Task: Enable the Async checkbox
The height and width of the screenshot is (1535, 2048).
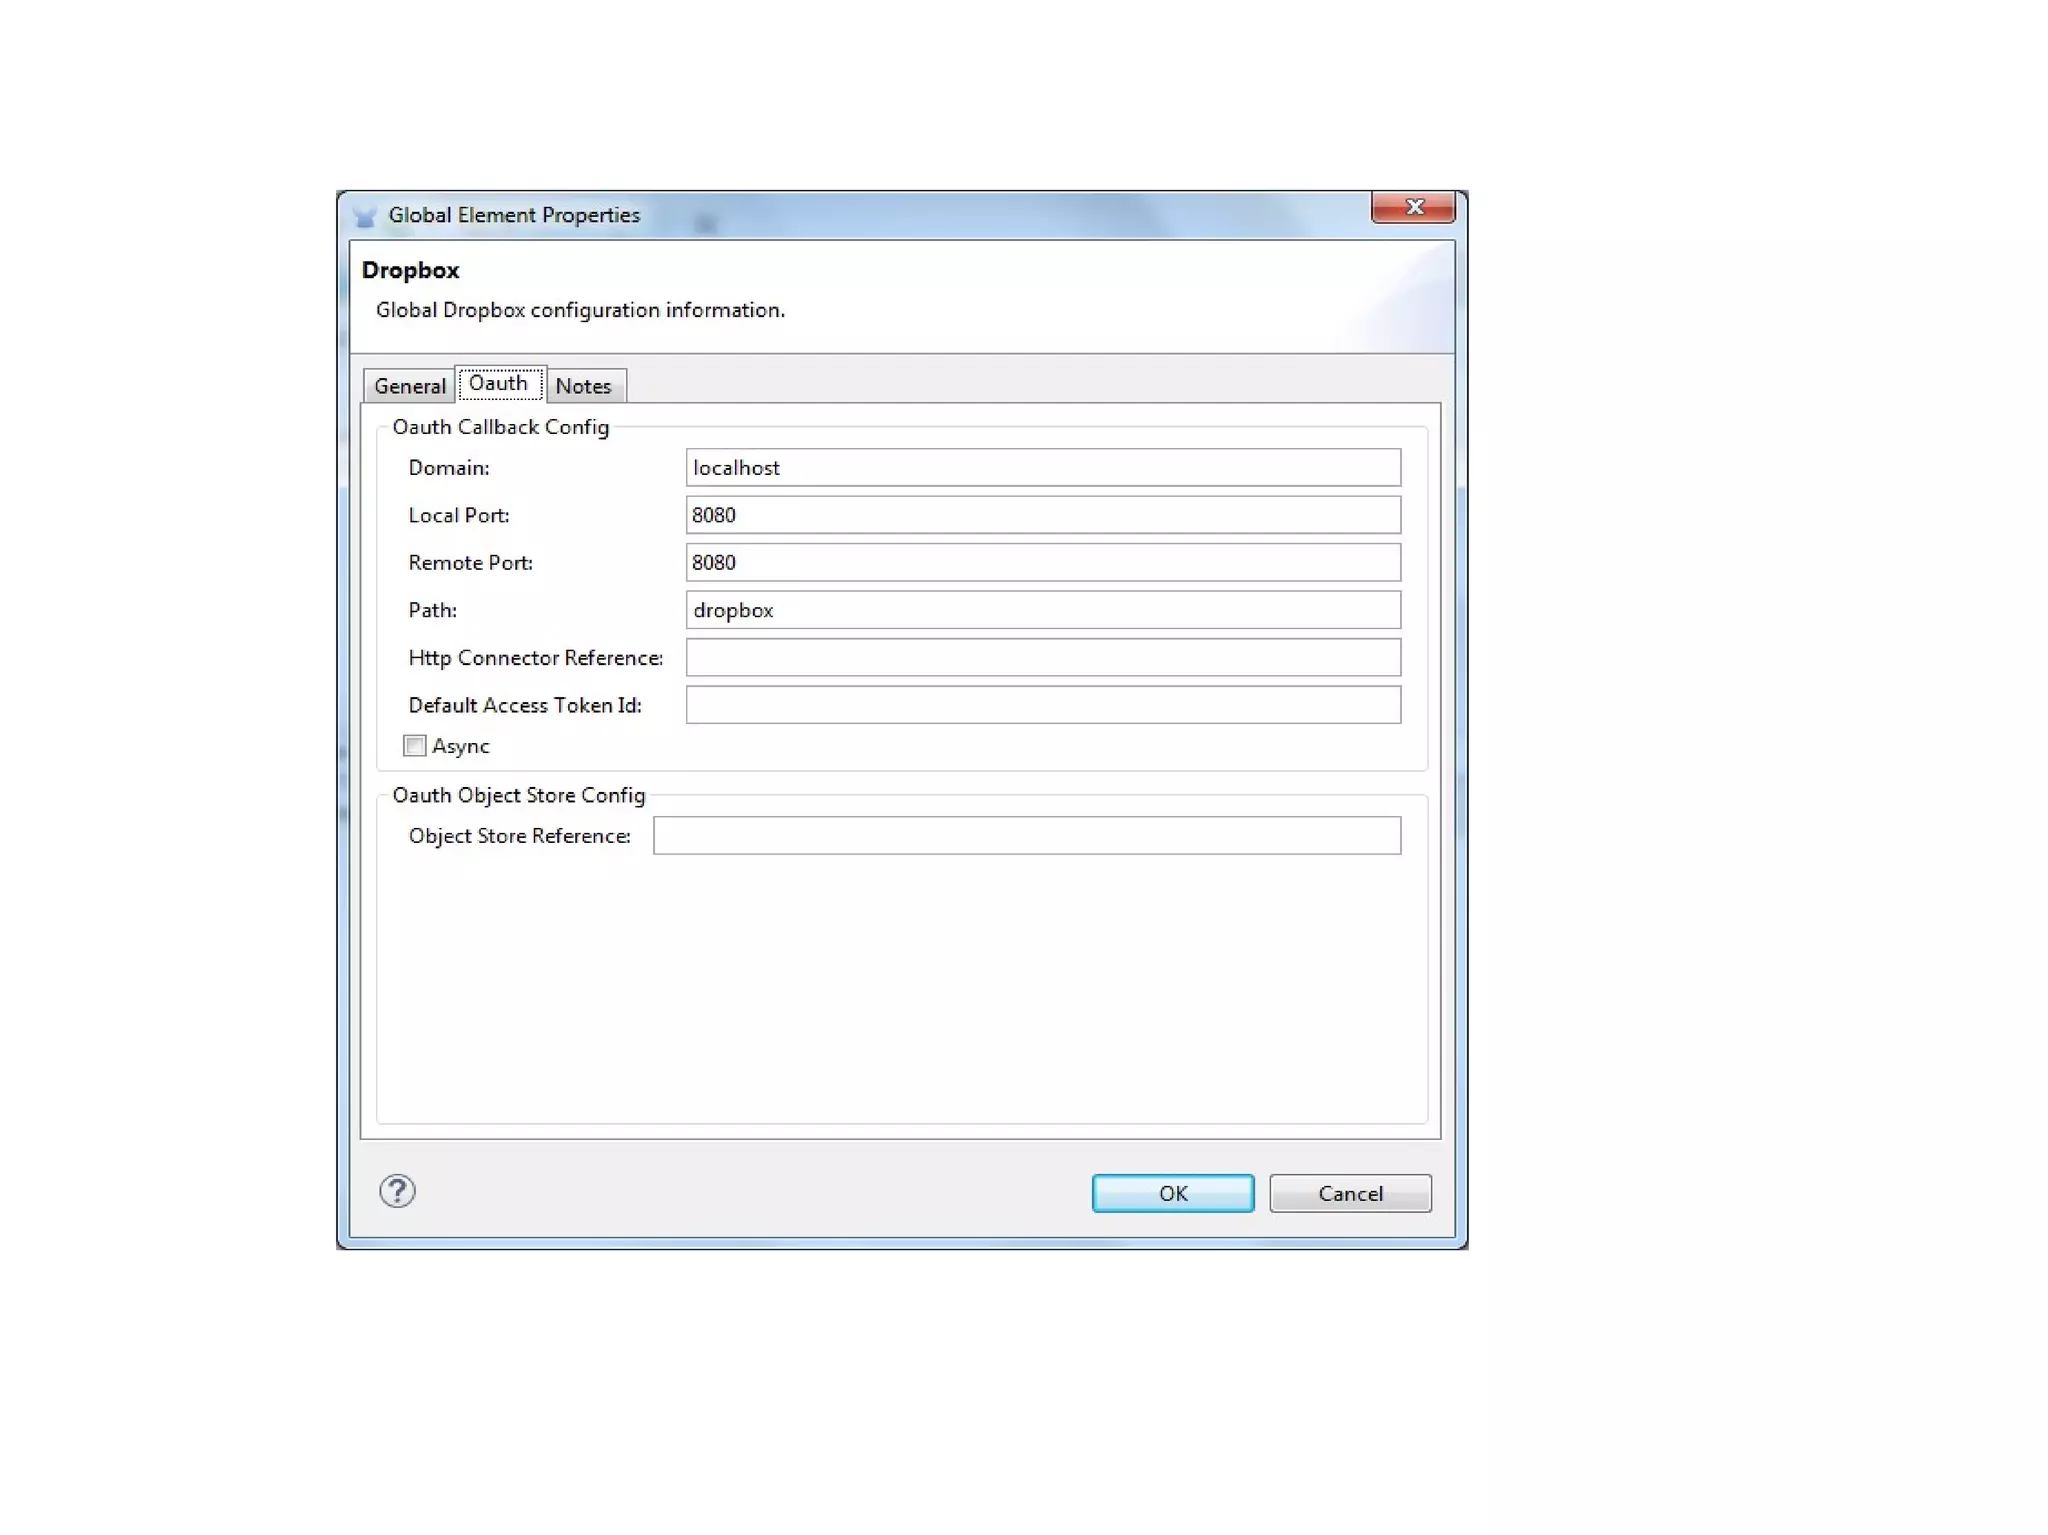Action: pyautogui.click(x=415, y=746)
